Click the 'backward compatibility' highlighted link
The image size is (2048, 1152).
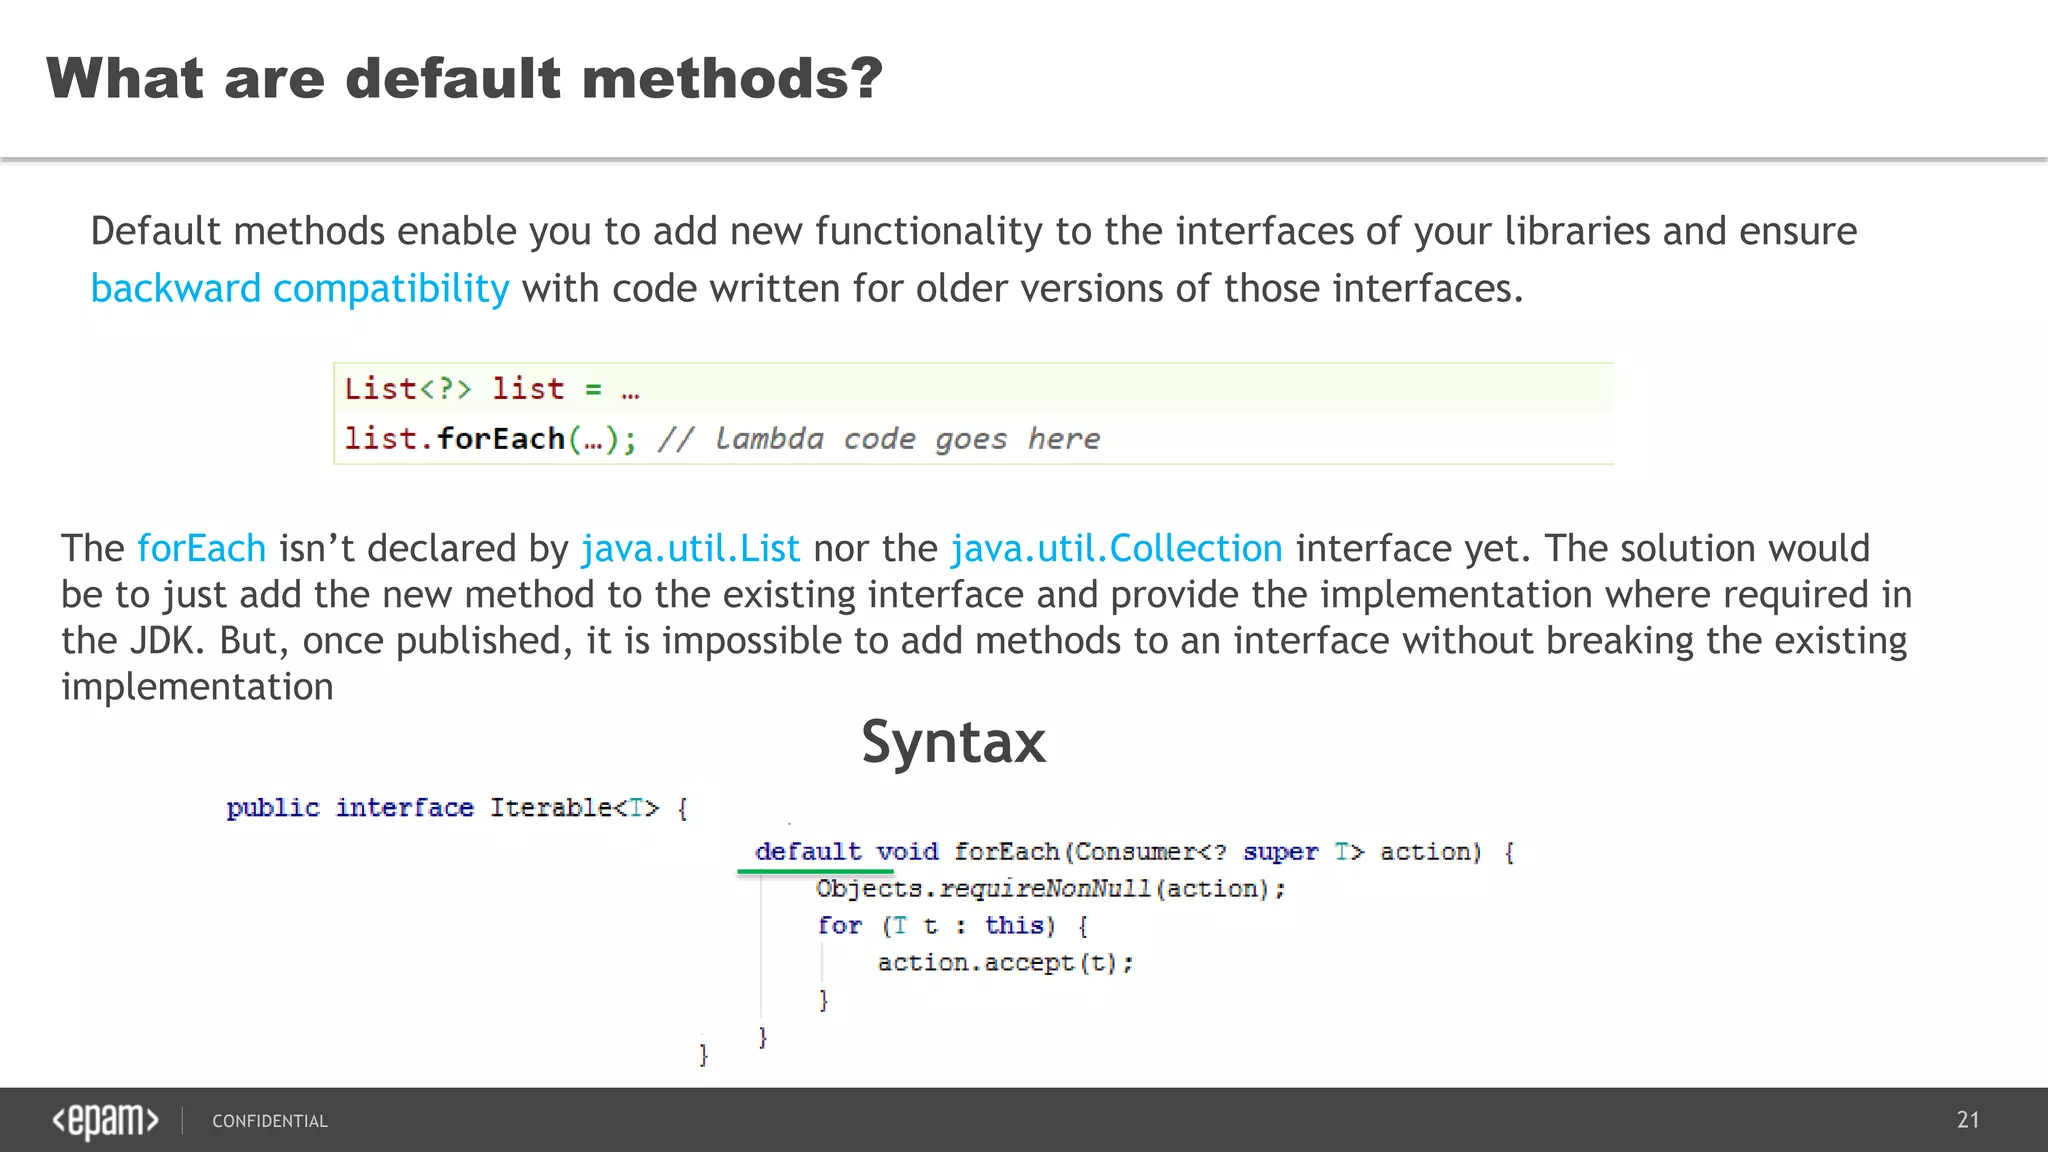(x=299, y=289)
